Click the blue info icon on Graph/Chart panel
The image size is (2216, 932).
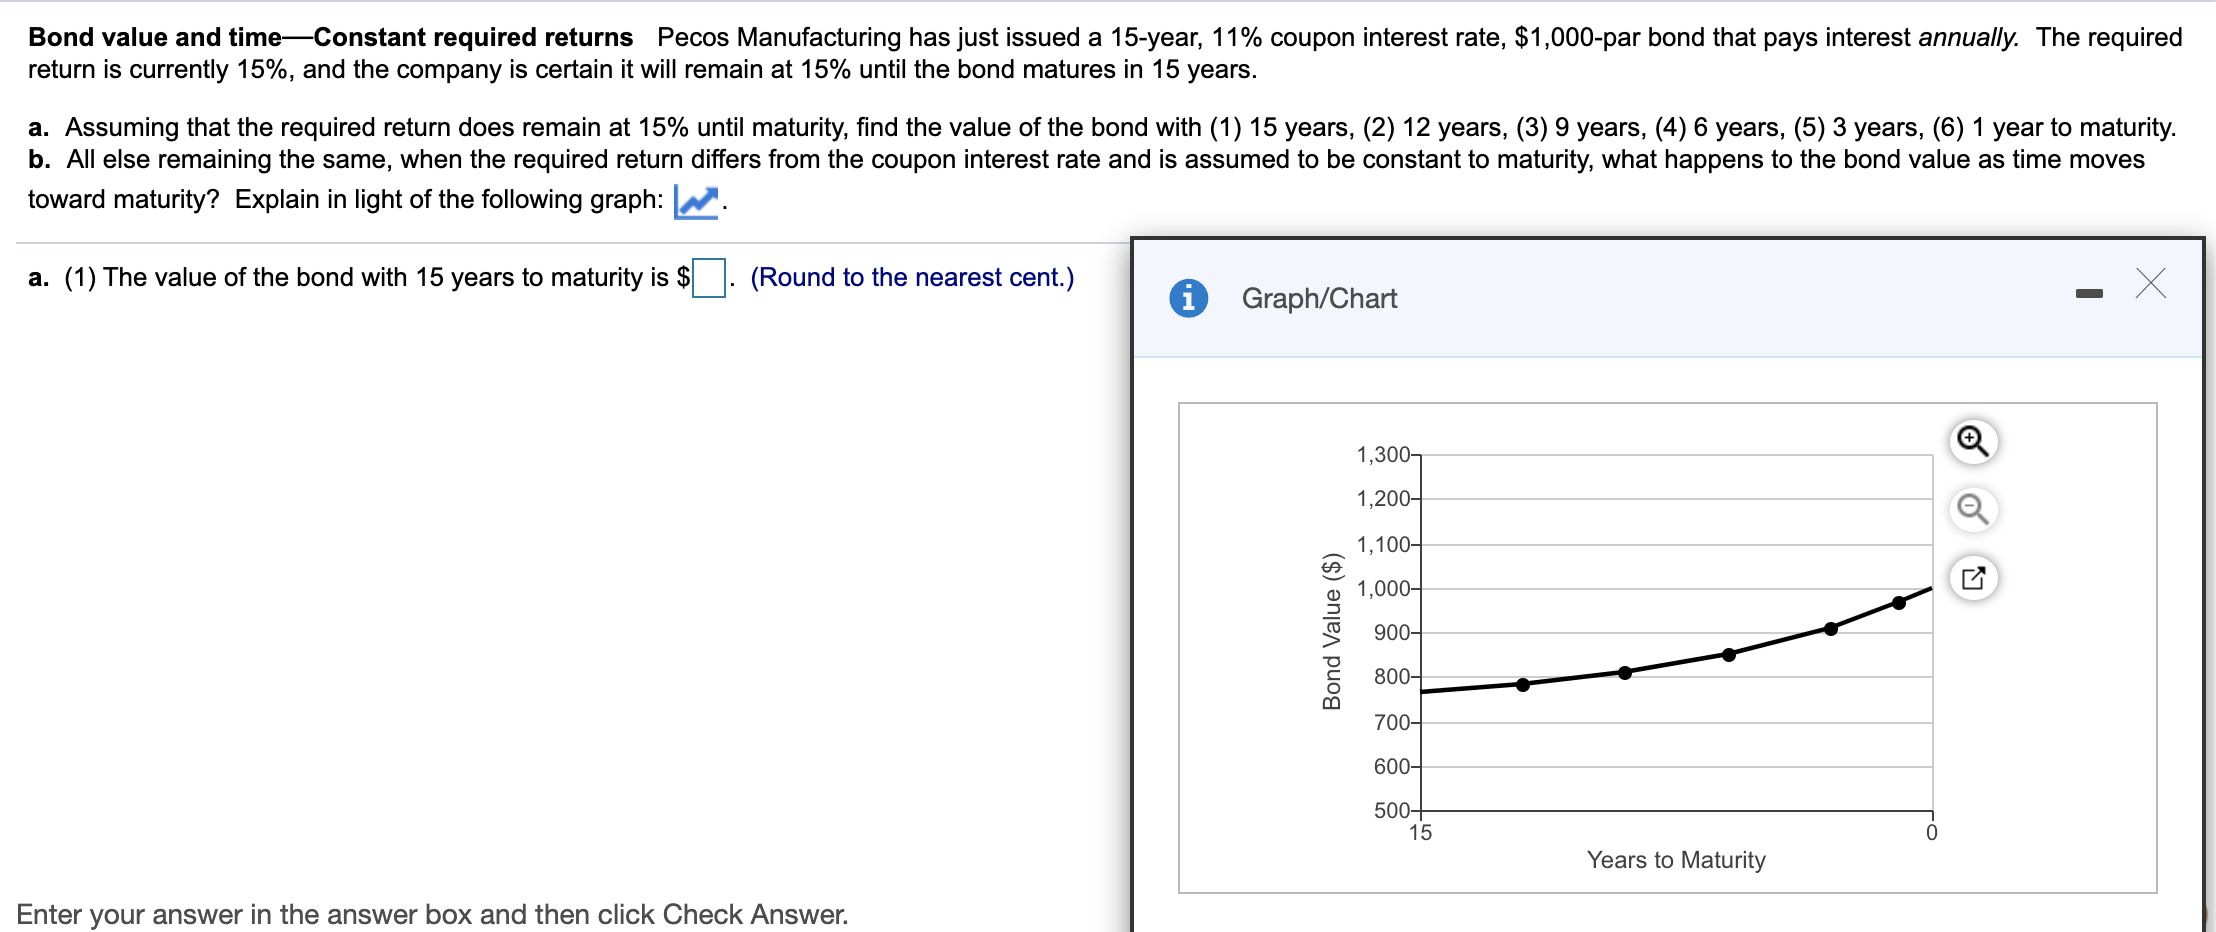(x=1190, y=297)
